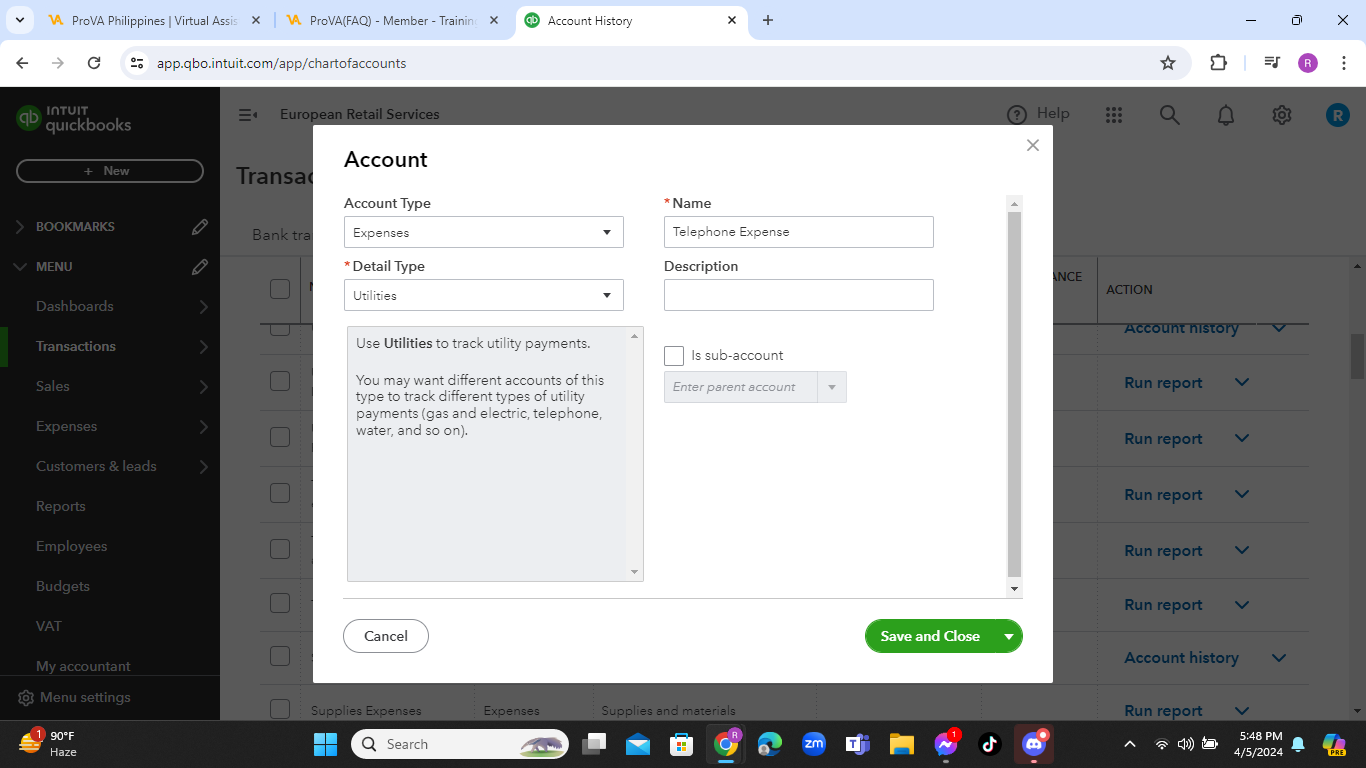Viewport: 1366px width, 768px height.
Task: Open Budgets in the sidebar
Action: point(63,586)
